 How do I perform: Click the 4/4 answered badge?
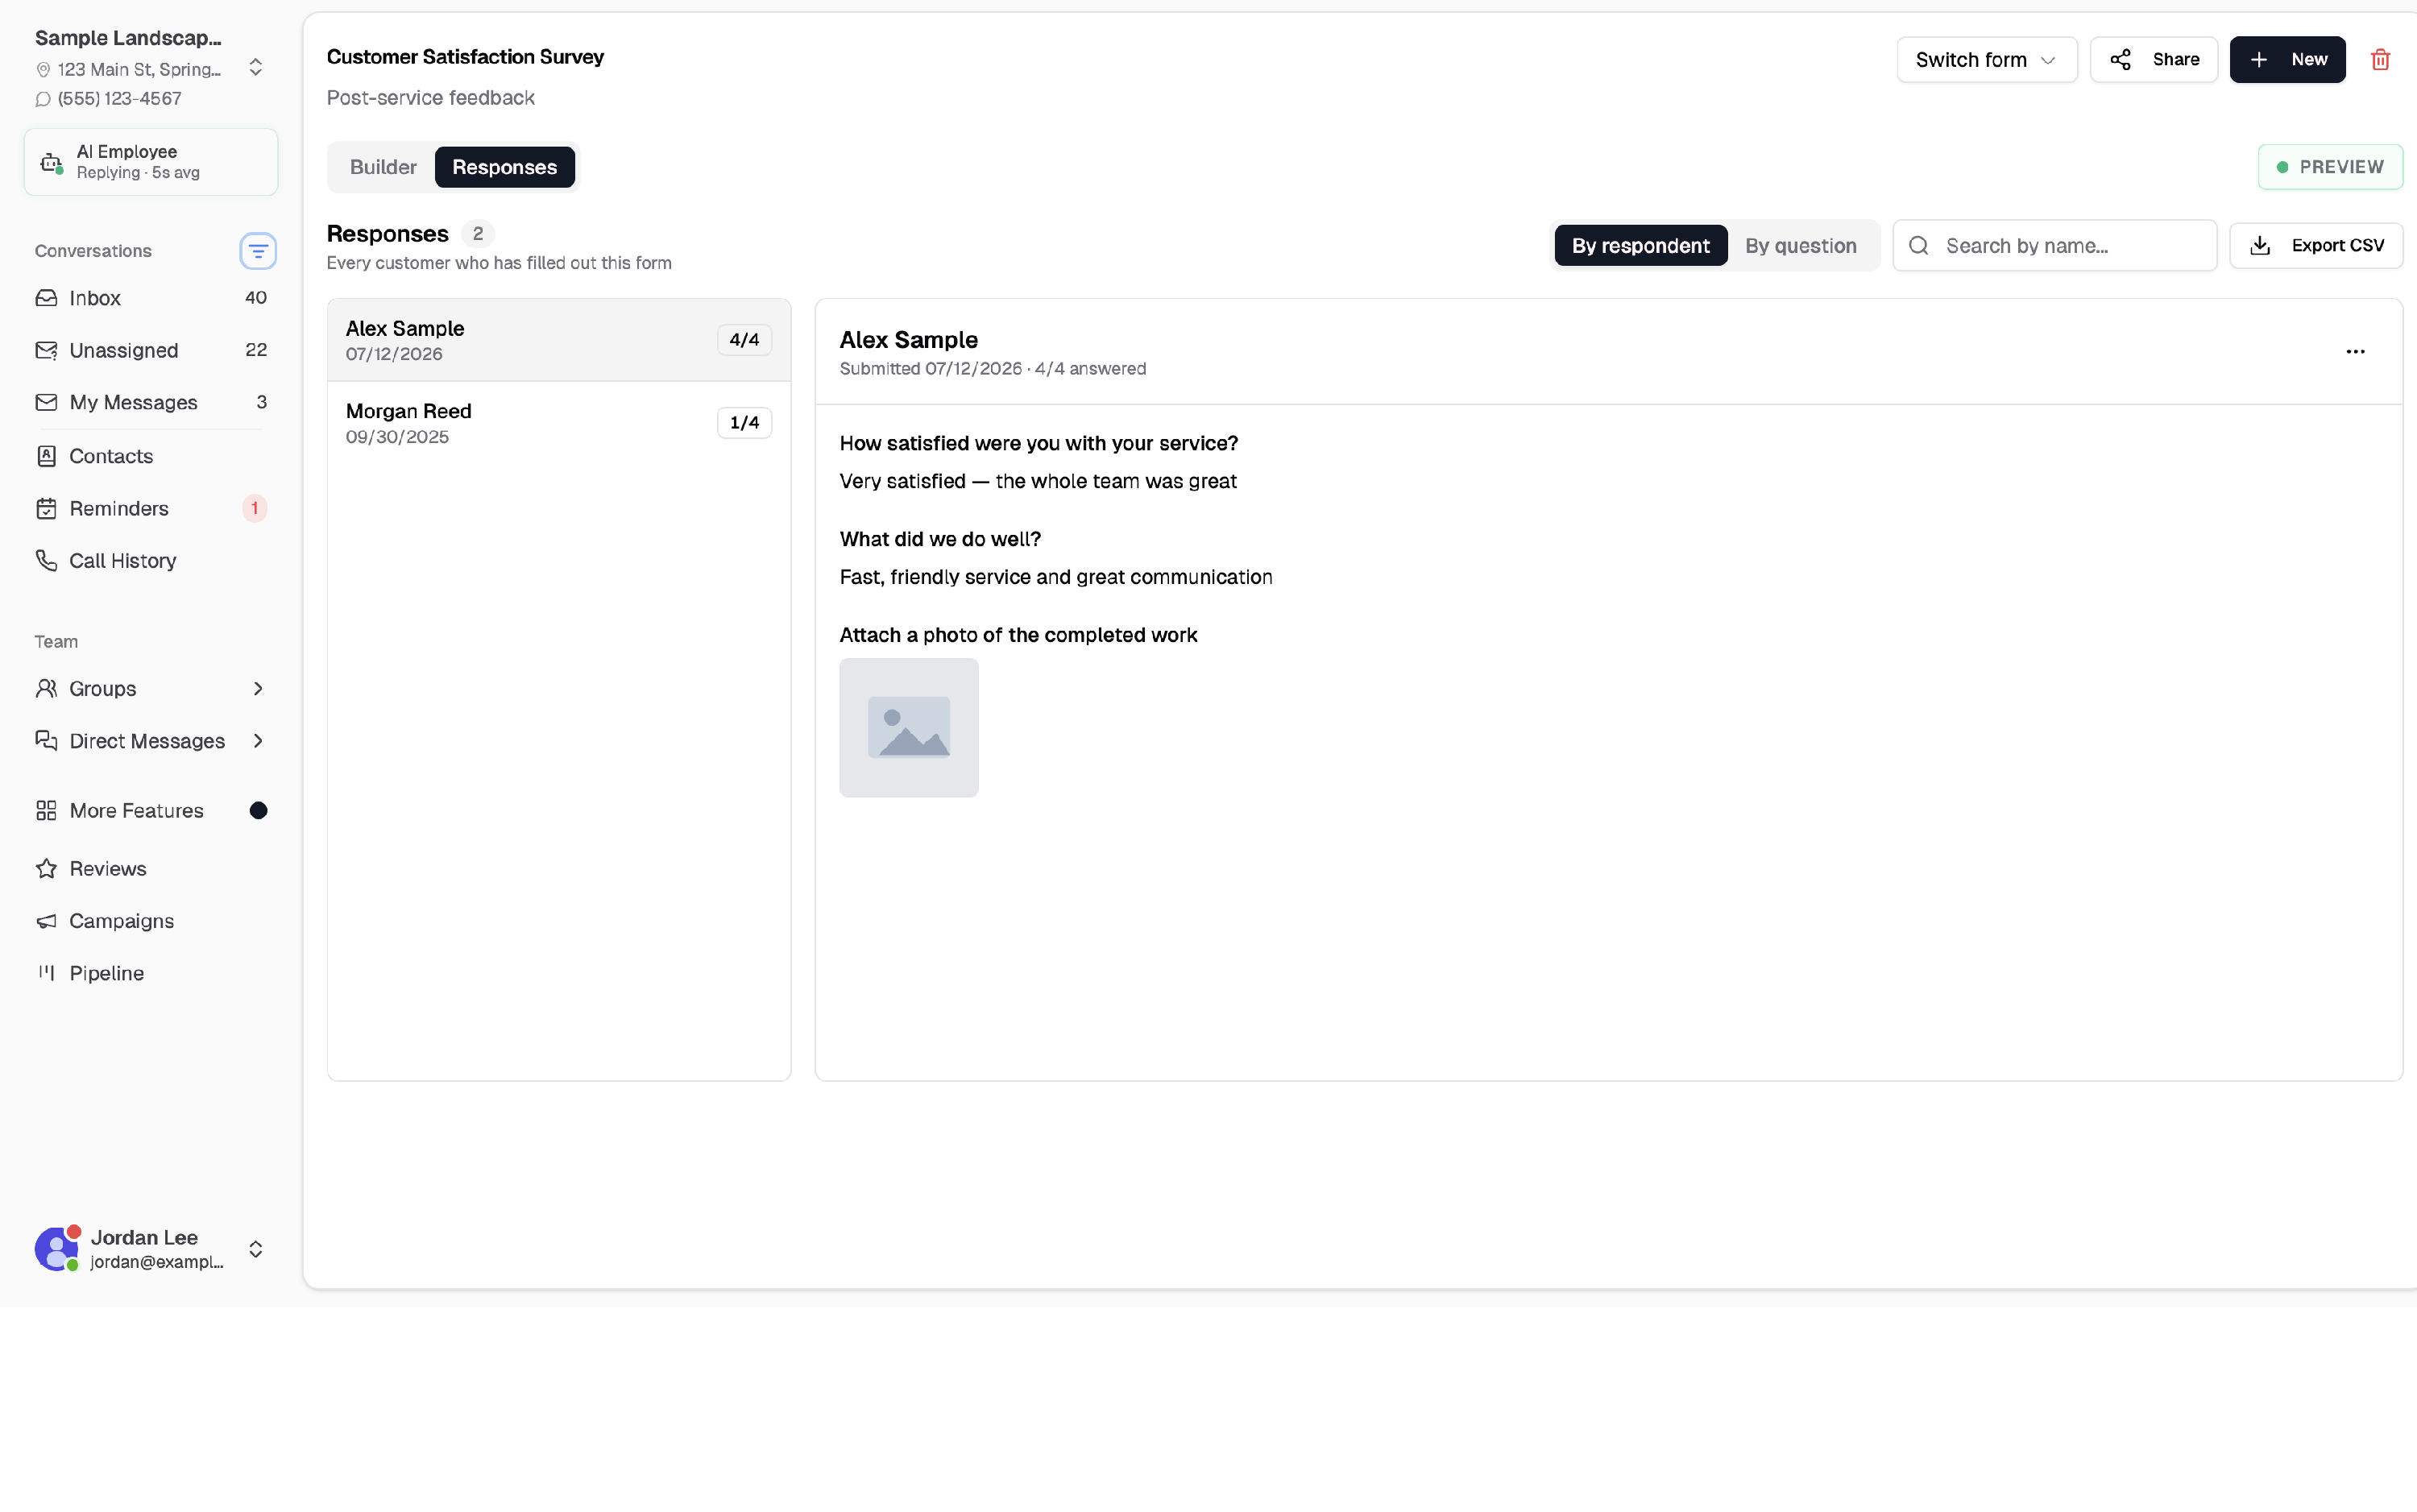pyautogui.click(x=744, y=340)
